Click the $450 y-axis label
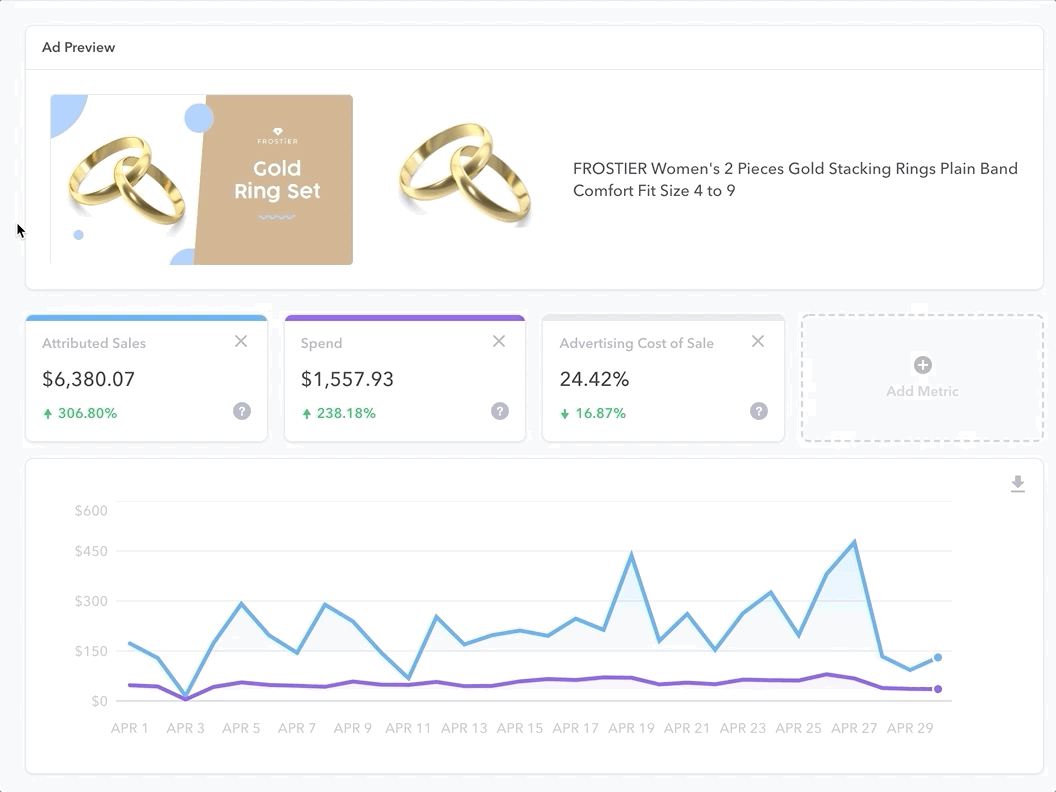Image resolution: width=1056 pixels, height=792 pixels. tap(91, 551)
